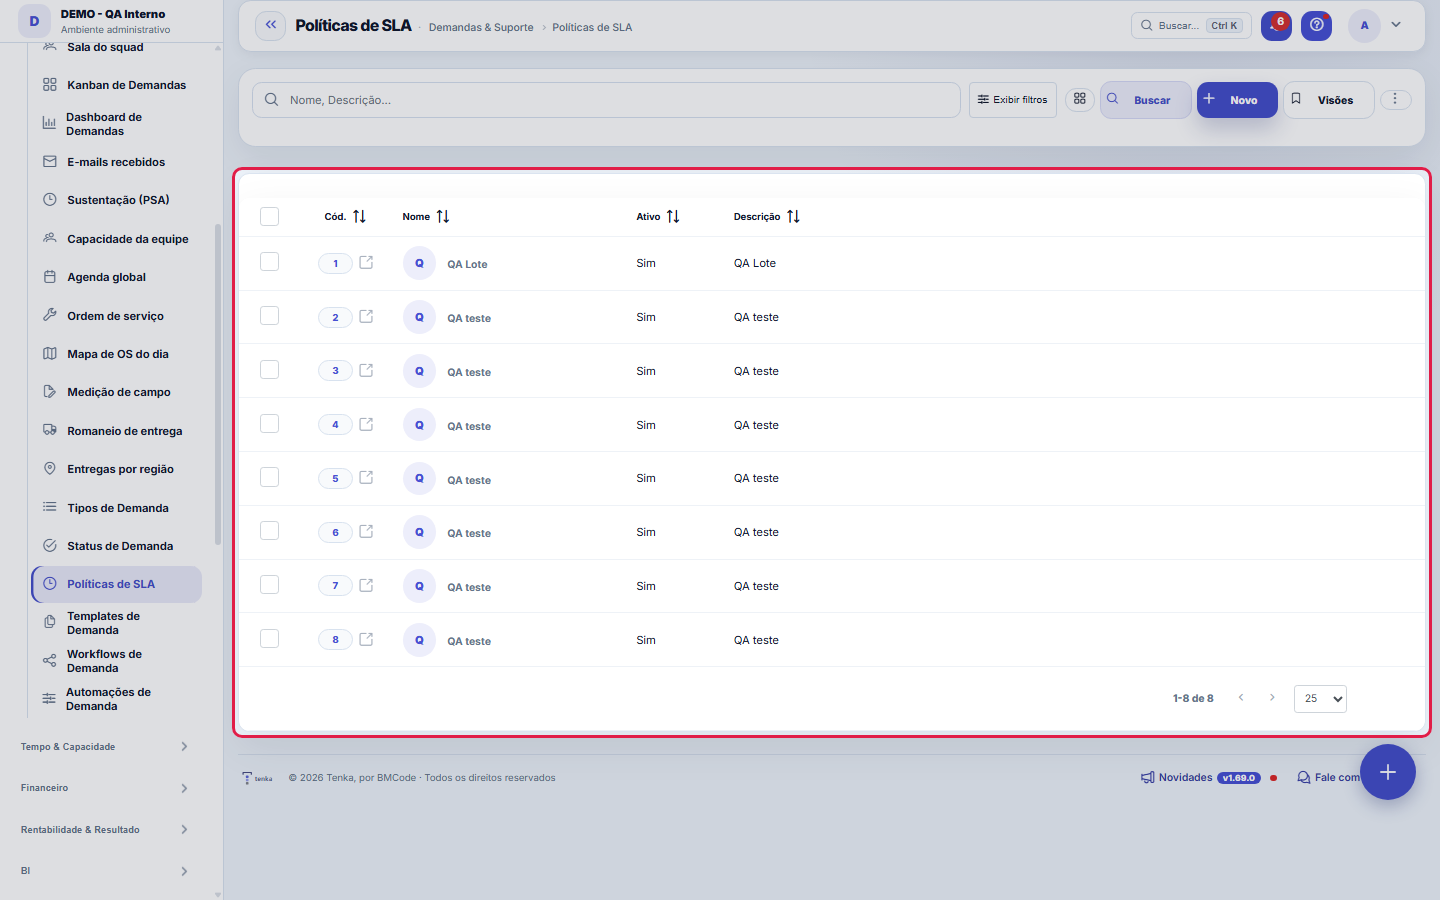Open Kanban de Demandas menu item
The width and height of the screenshot is (1440, 900).
click(x=116, y=85)
